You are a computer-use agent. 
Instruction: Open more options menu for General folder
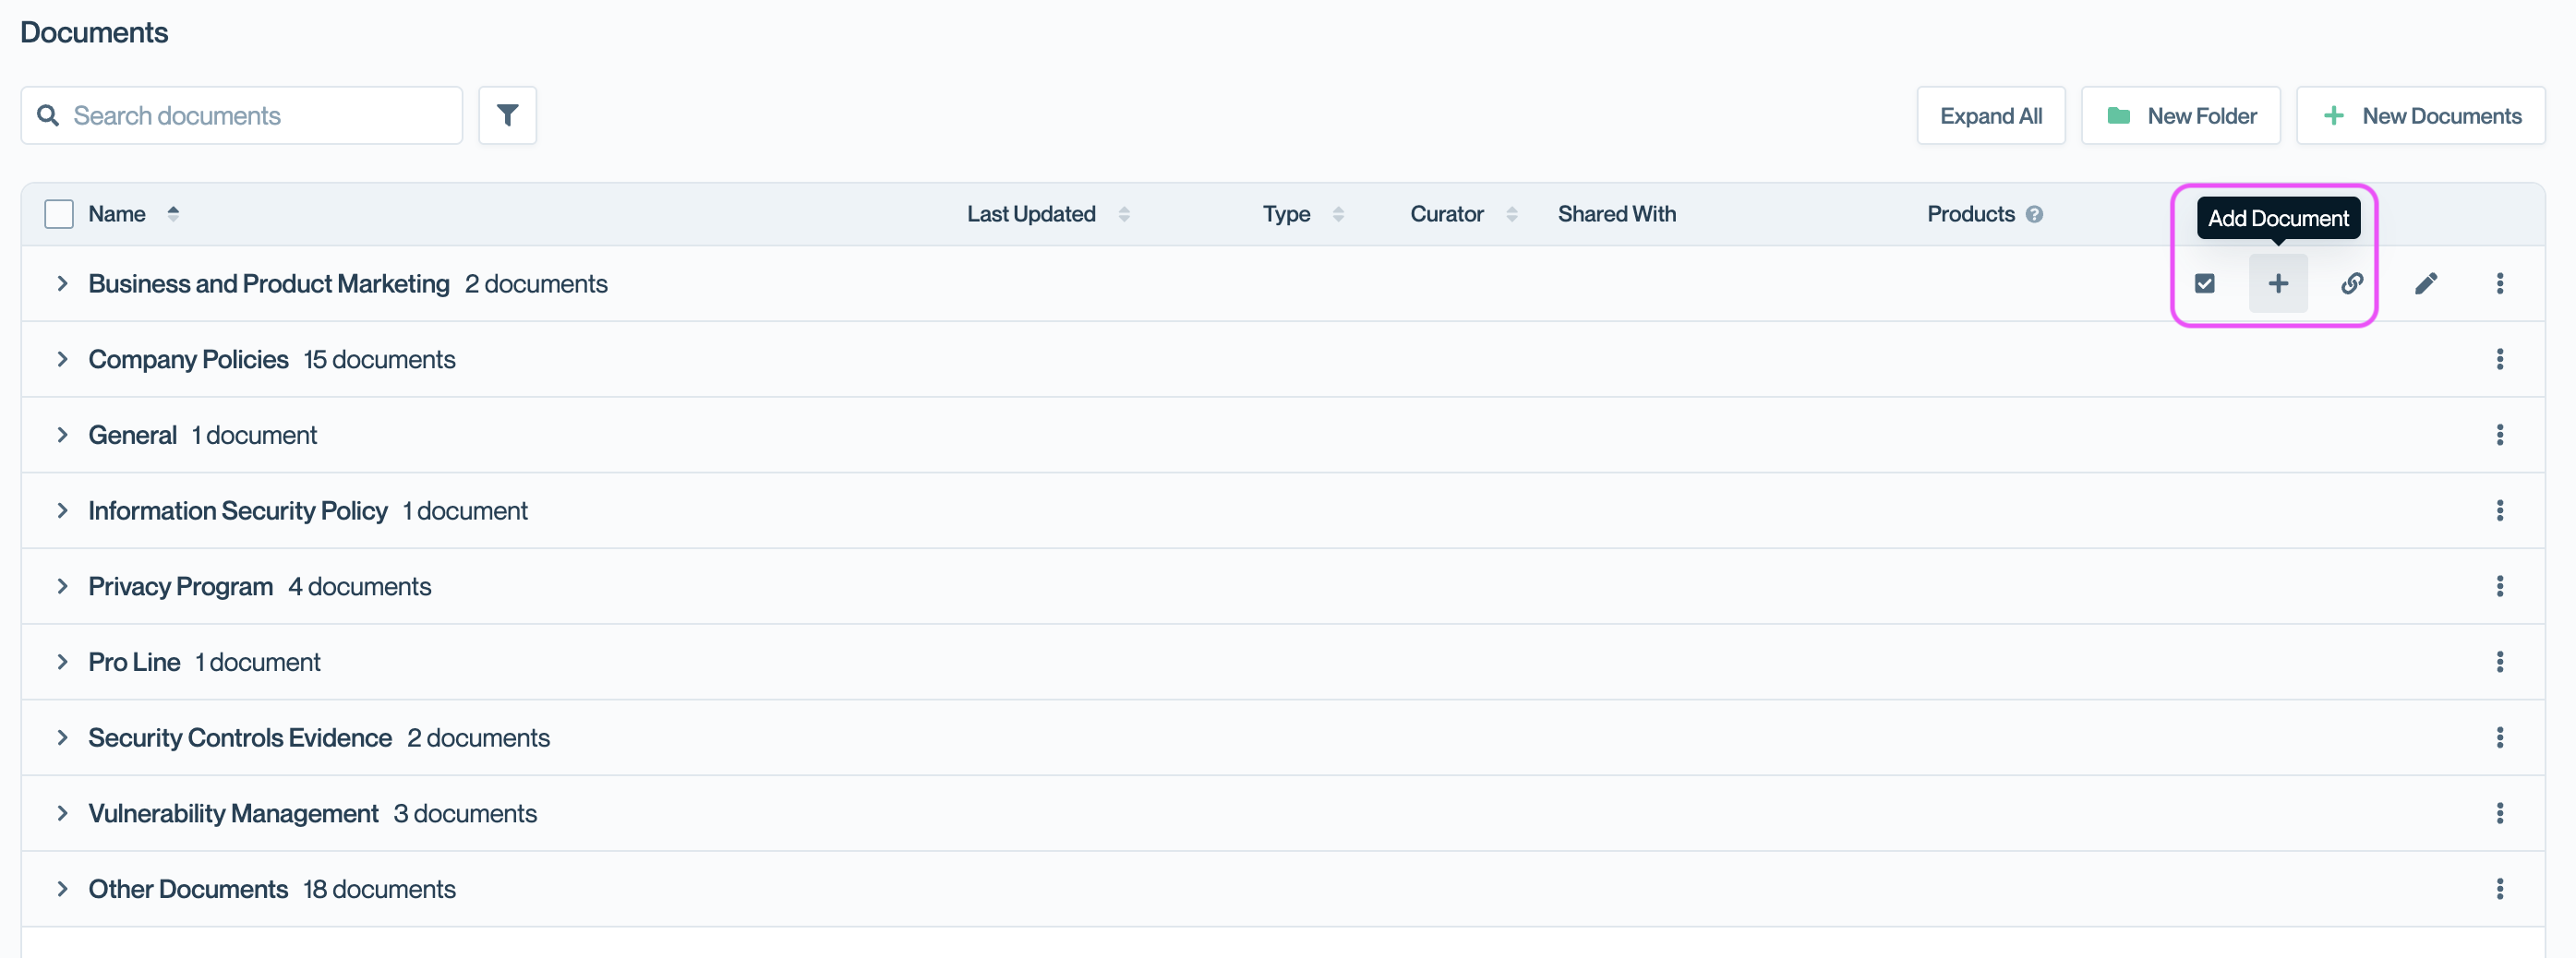2499,435
